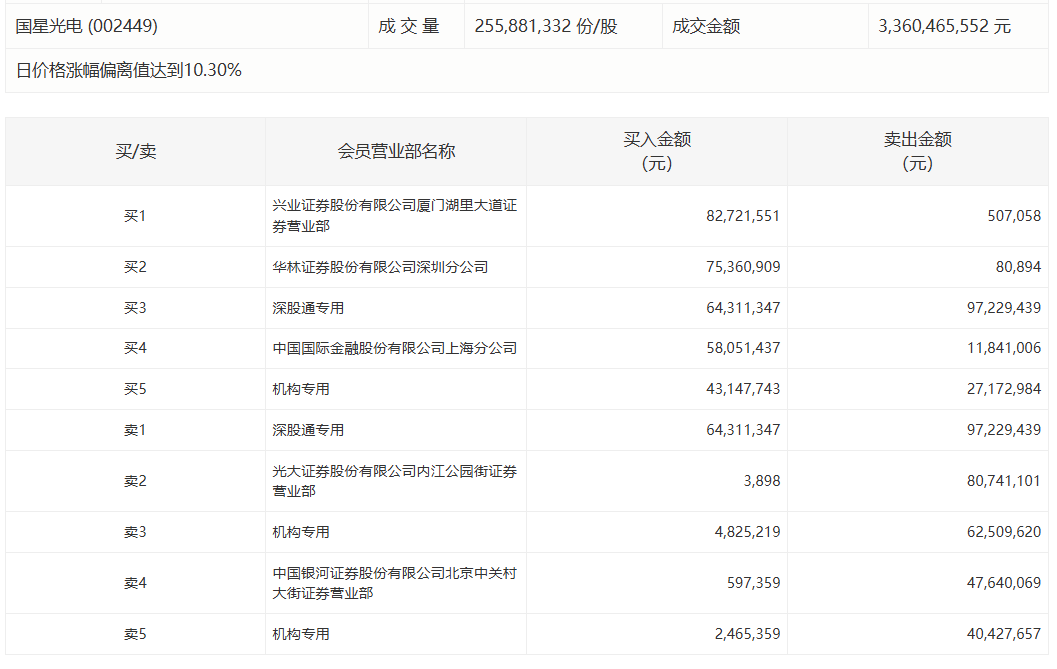
Task: Click the 买1 row label
Action: click(x=135, y=216)
